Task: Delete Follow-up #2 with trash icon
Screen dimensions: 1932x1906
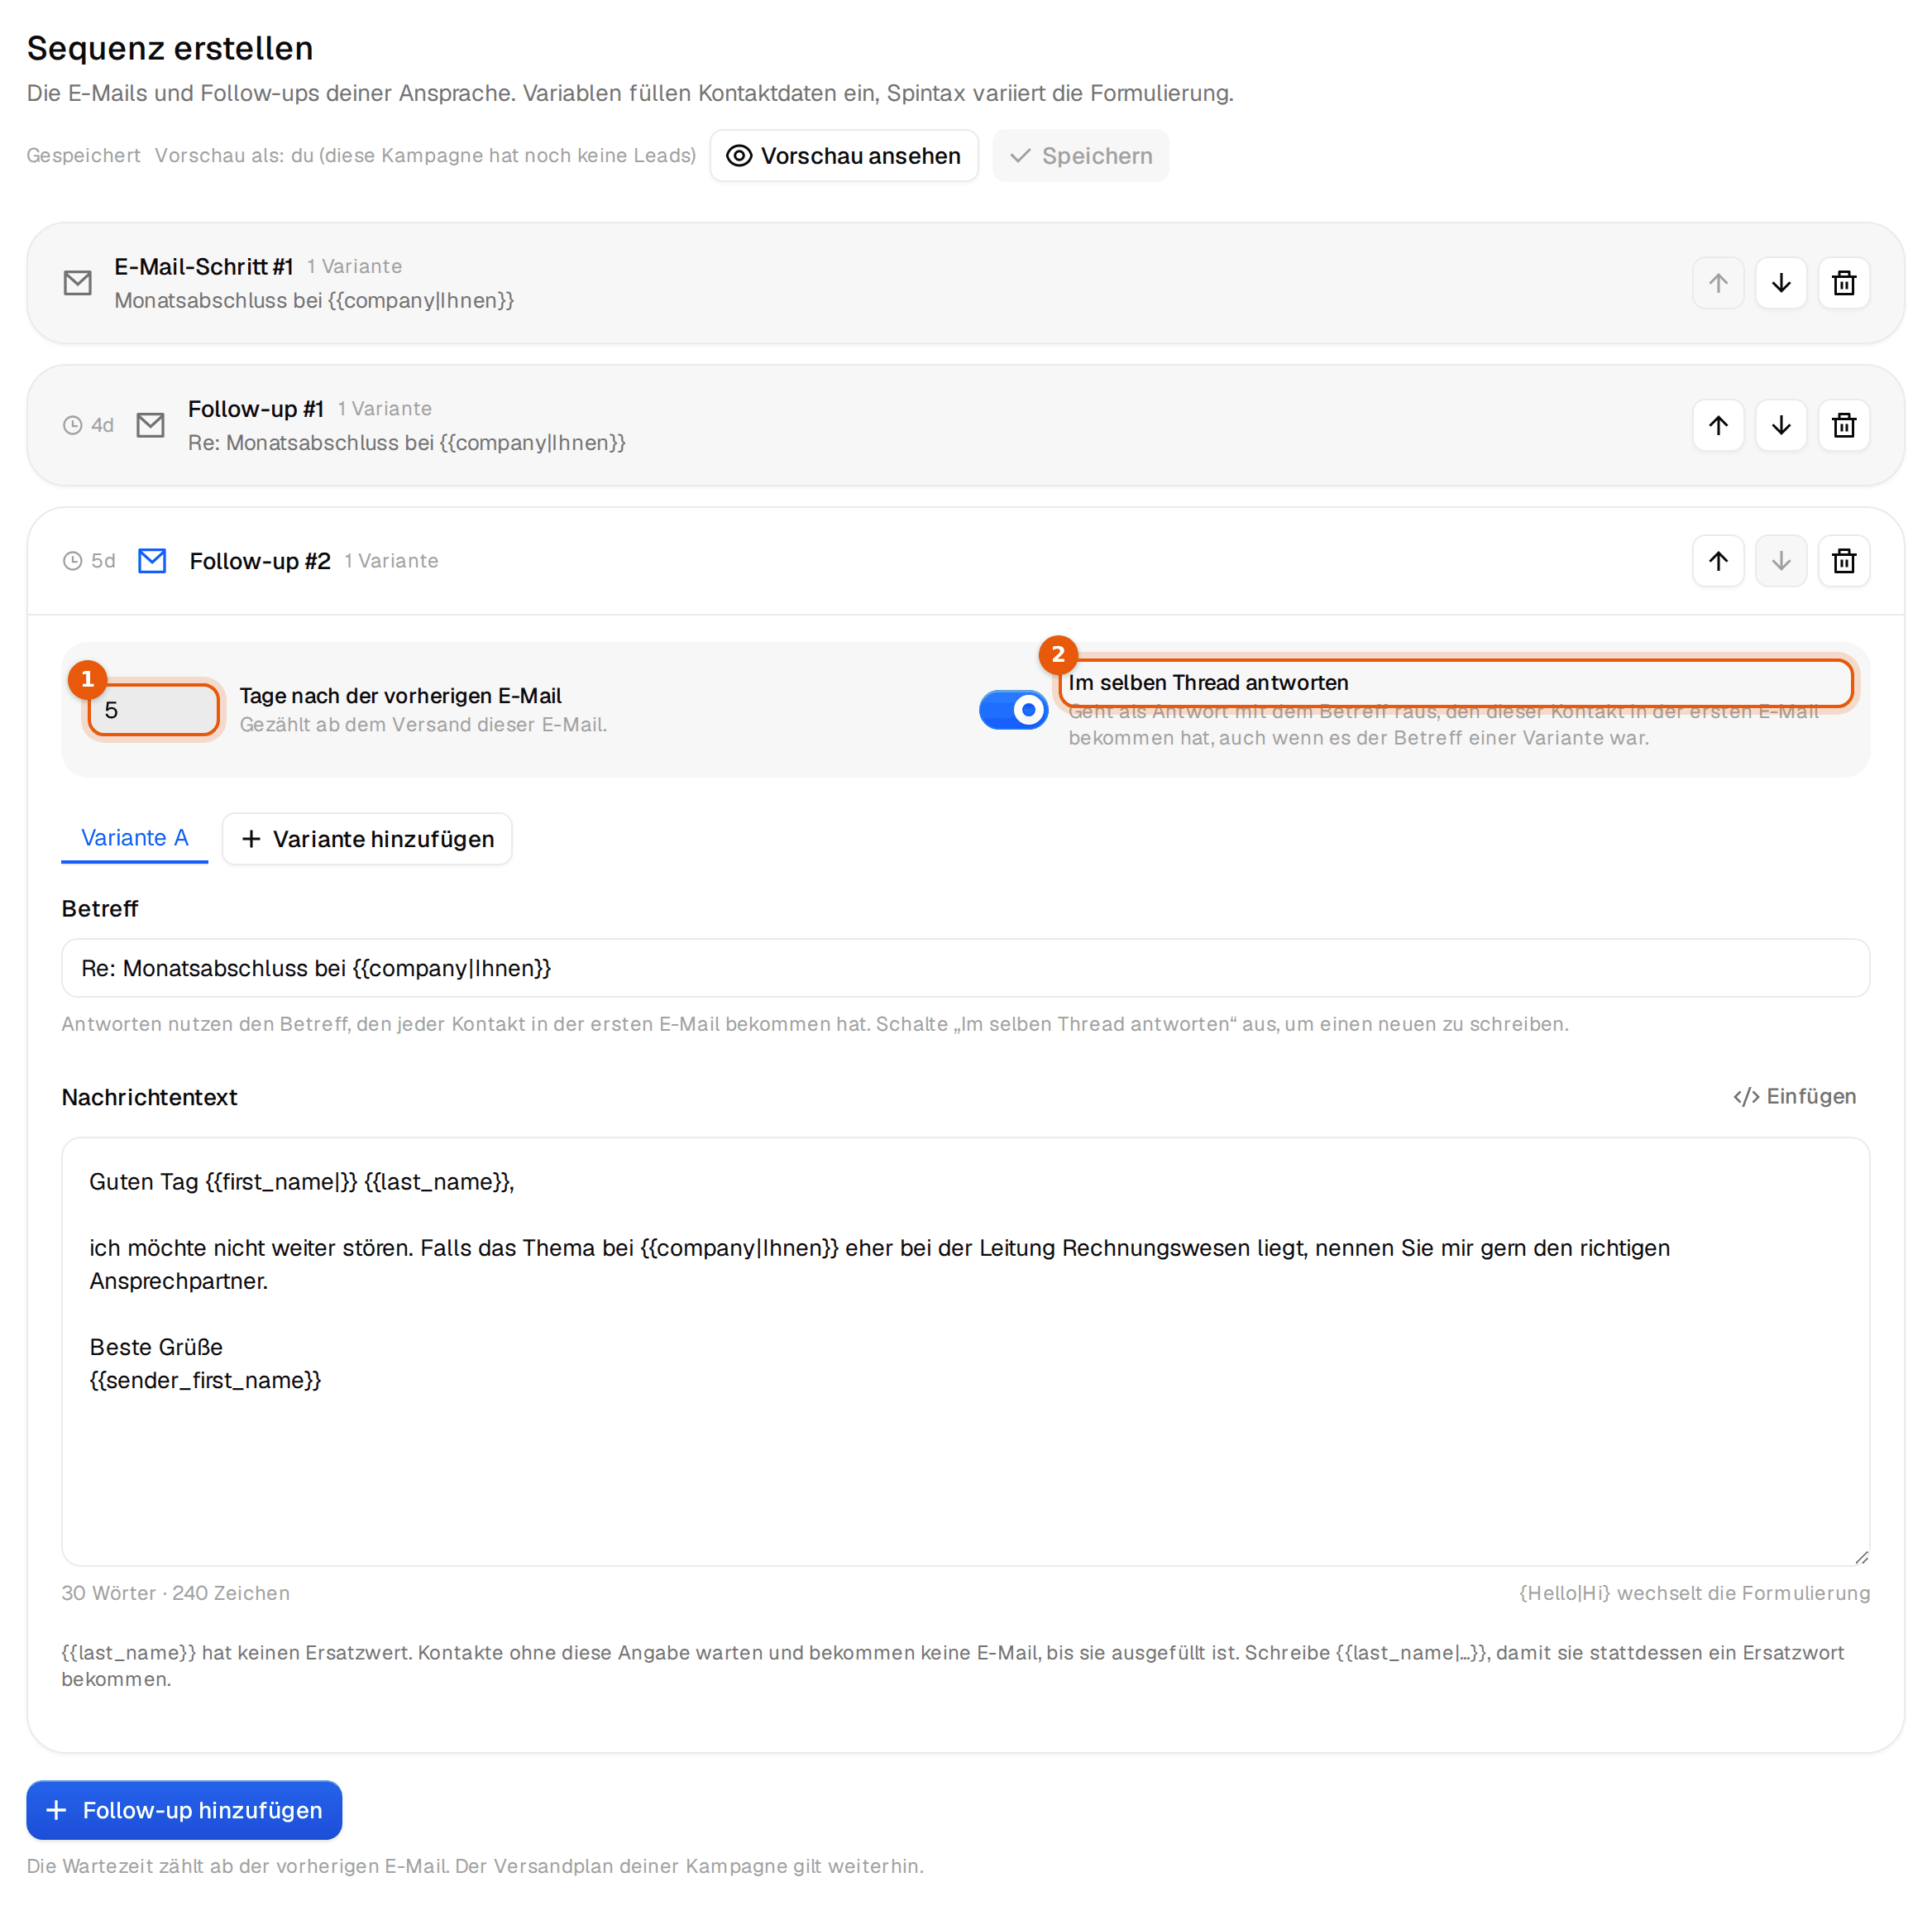Action: click(1843, 561)
